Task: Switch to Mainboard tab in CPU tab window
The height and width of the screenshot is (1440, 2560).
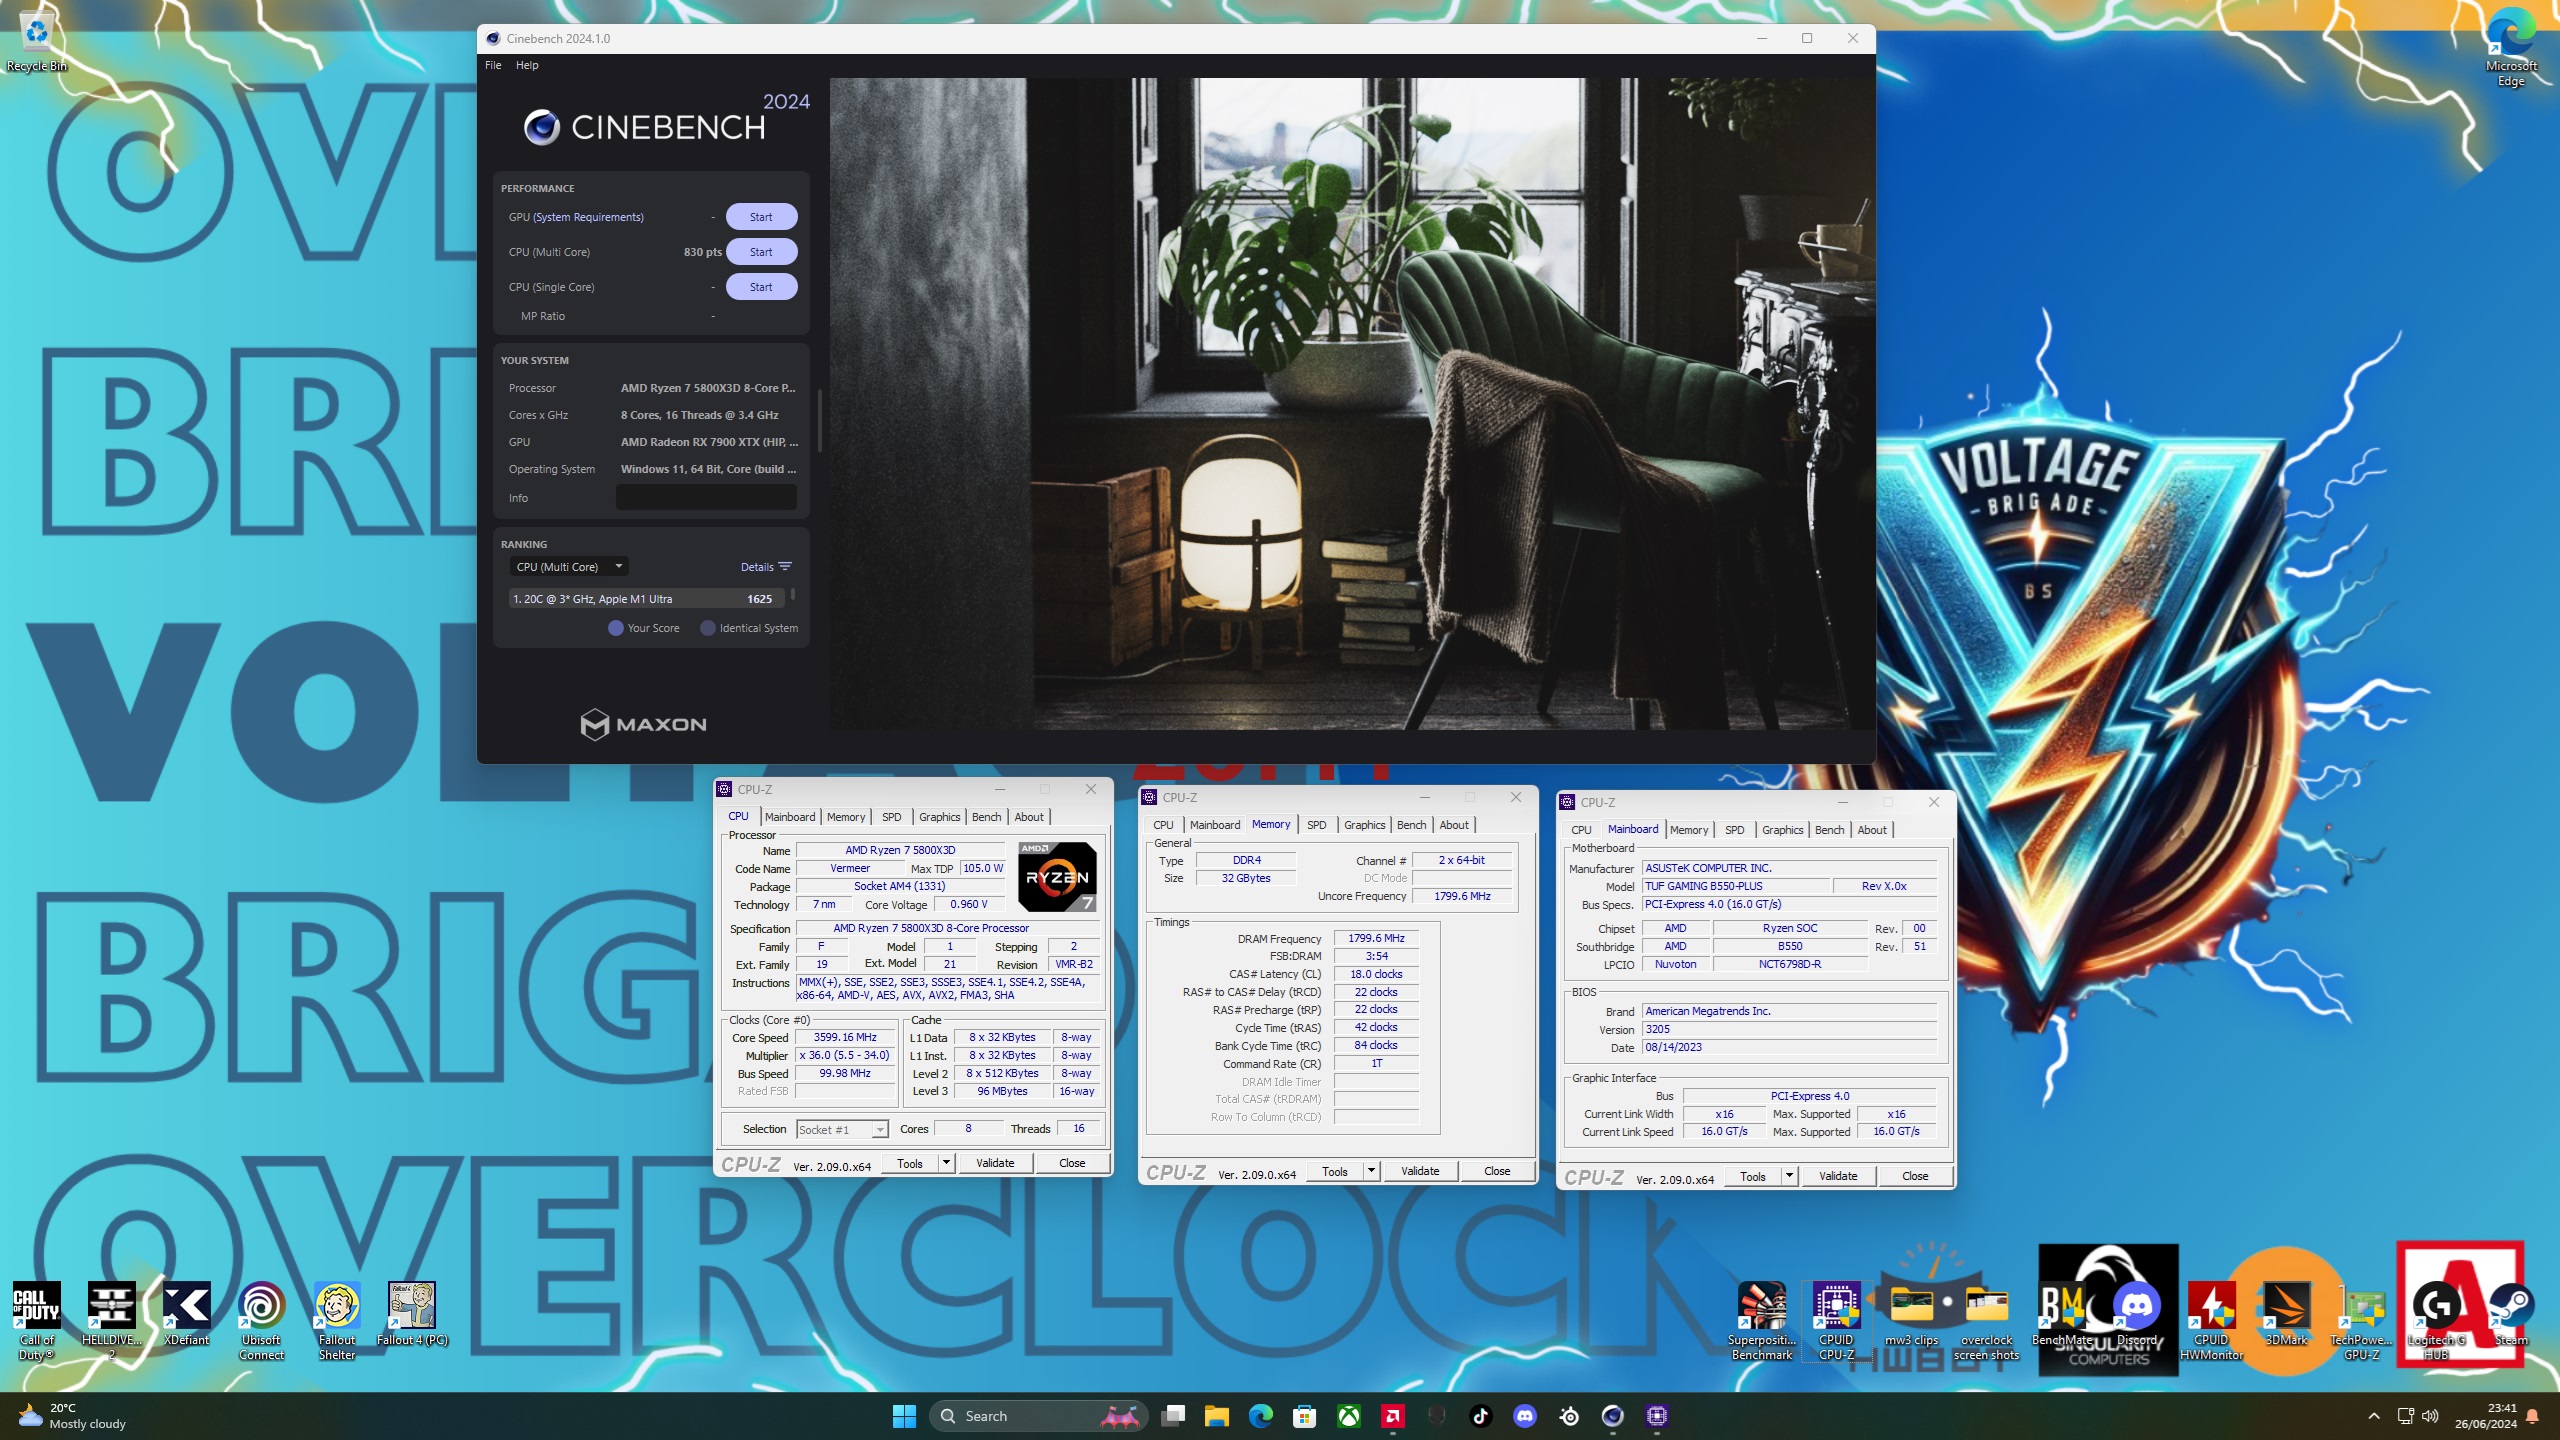Action: coord(790,817)
